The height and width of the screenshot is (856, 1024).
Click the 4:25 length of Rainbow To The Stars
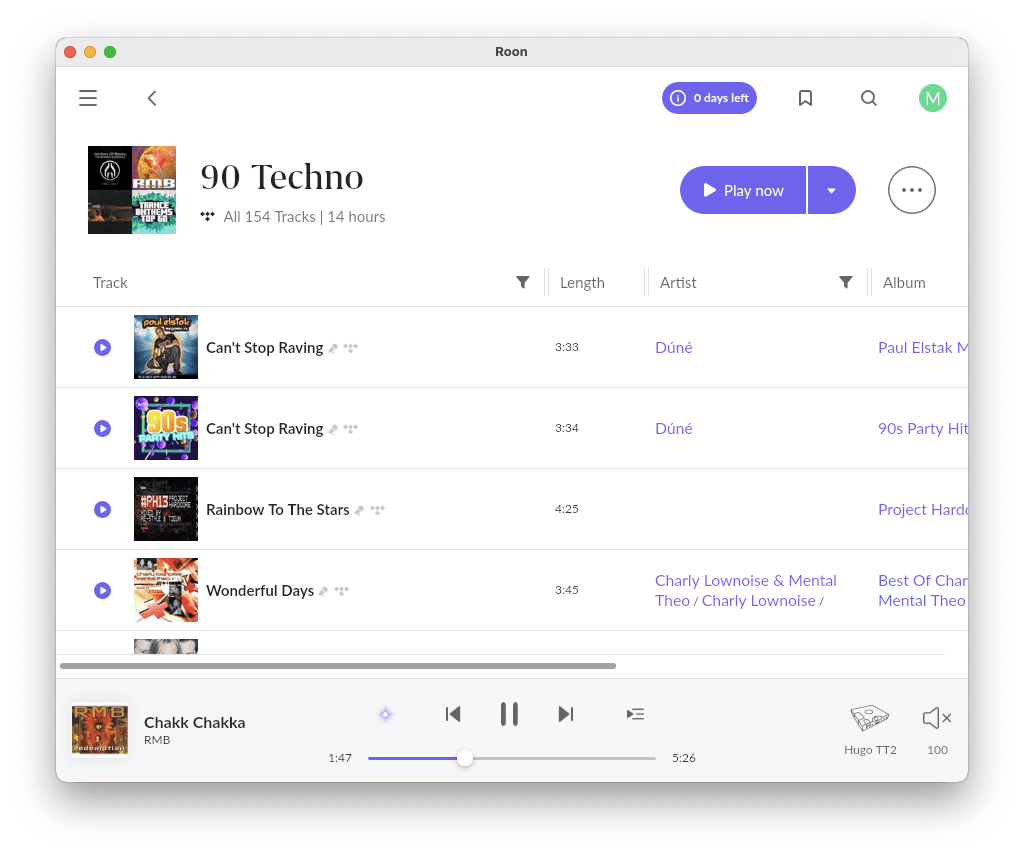pyautogui.click(x=567, y=509)
